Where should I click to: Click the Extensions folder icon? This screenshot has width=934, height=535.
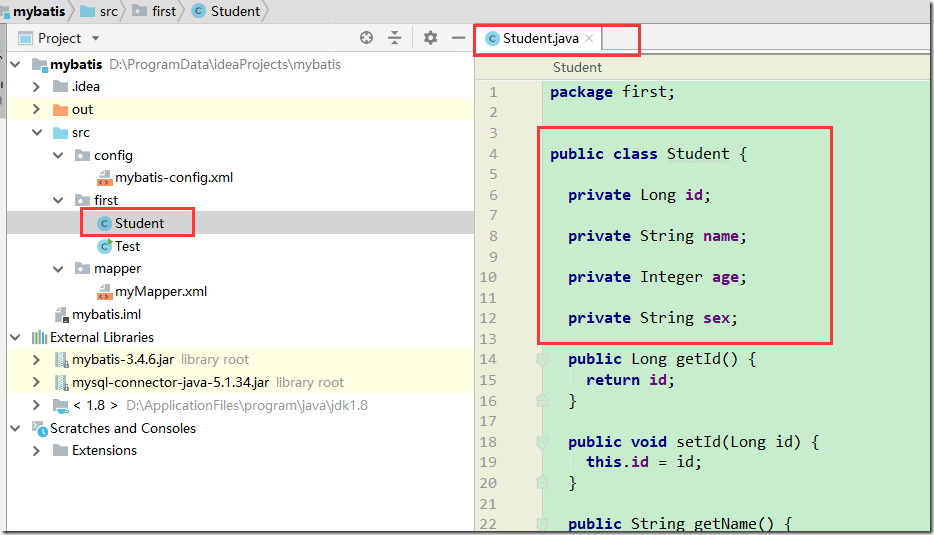[x=60, y=450]
